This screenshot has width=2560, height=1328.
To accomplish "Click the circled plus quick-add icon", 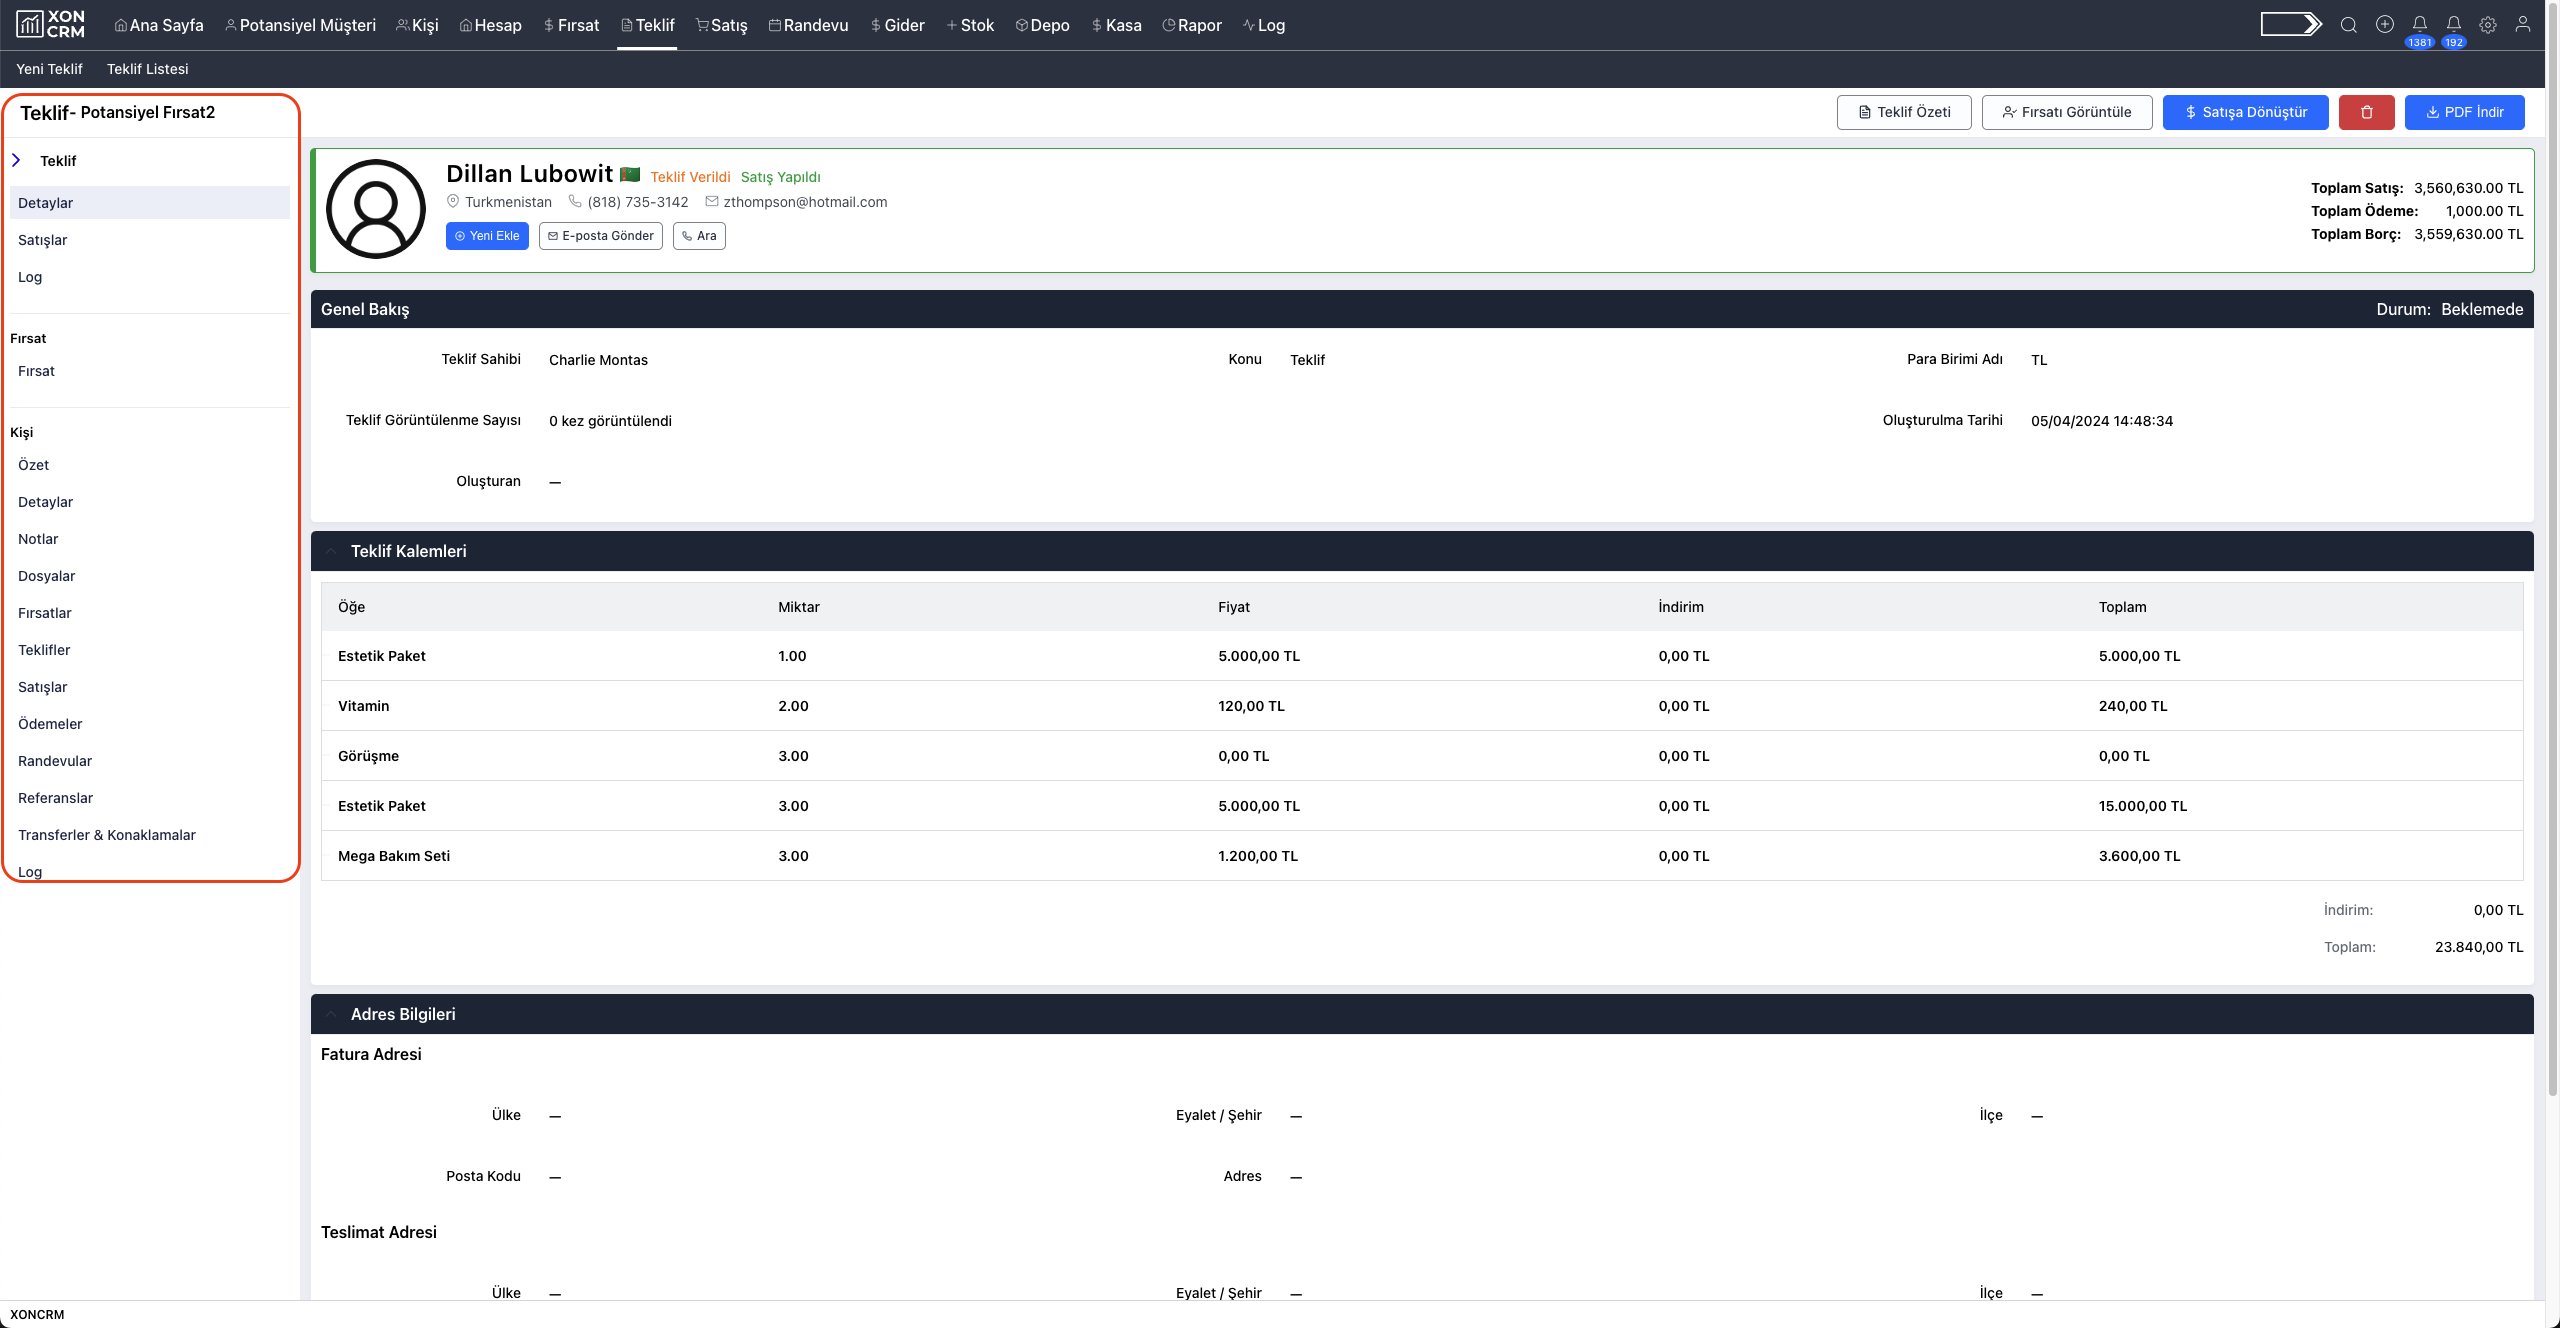I will [2385, 25].
